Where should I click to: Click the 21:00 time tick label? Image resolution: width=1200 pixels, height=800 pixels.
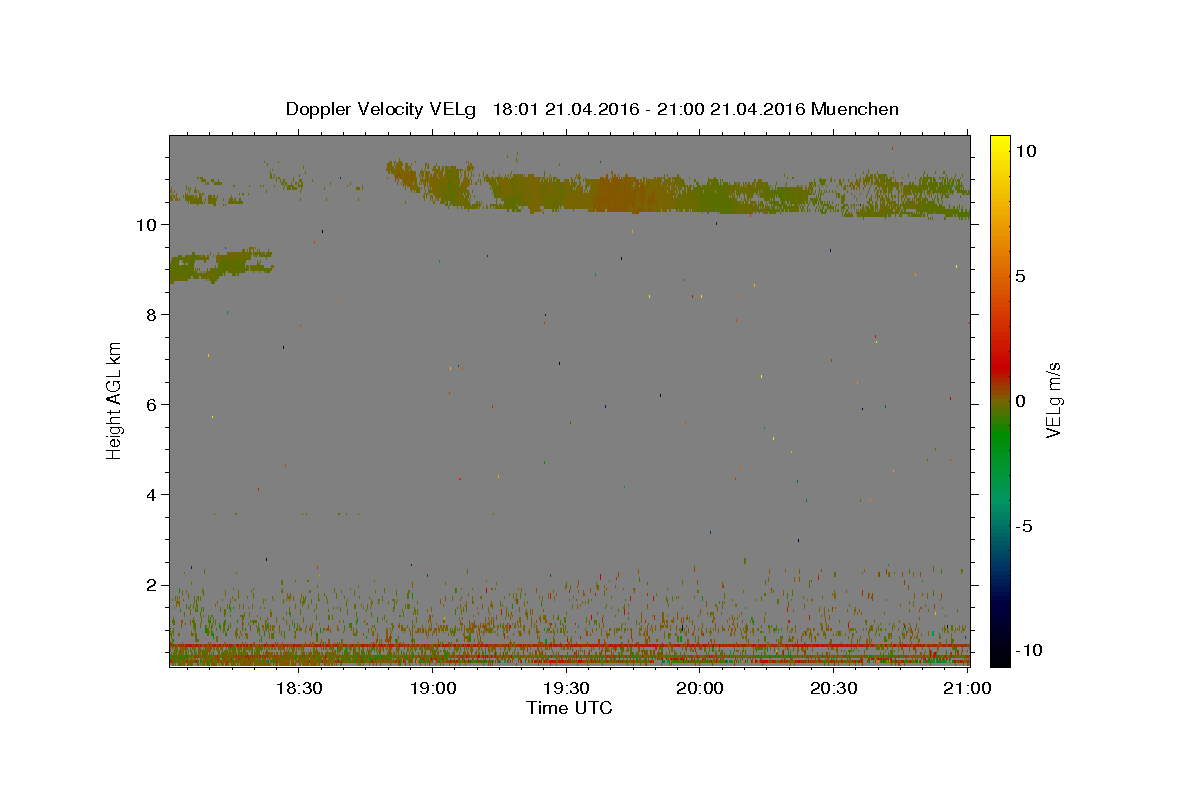pos(968,688)
